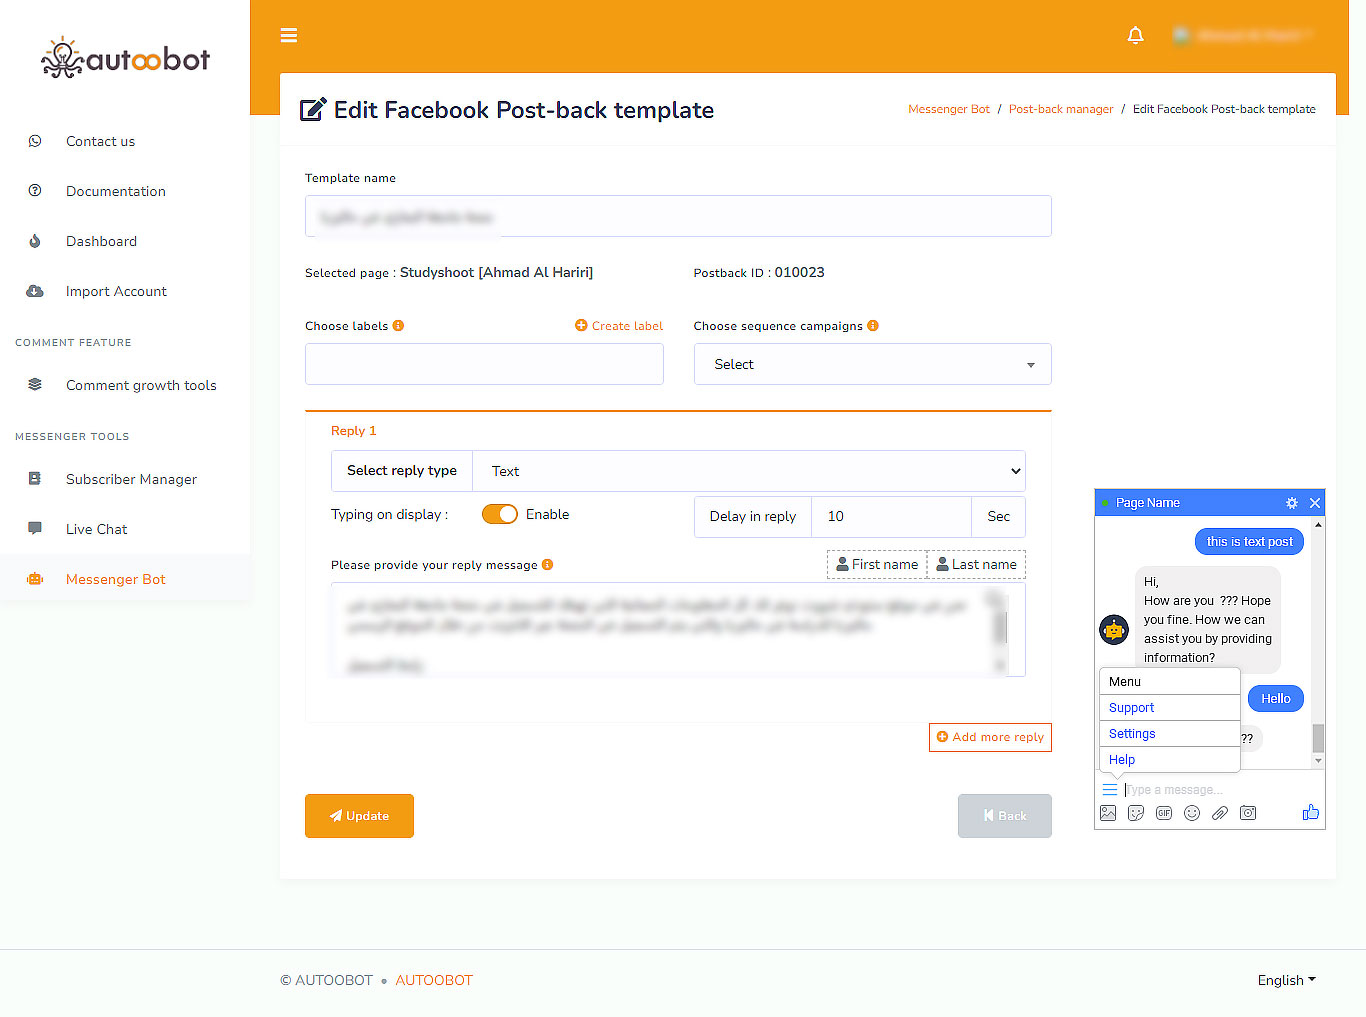Open the Post-back manager breadcrumb link
The height and width of the screenshot is (1017, 1366).
1060,109
